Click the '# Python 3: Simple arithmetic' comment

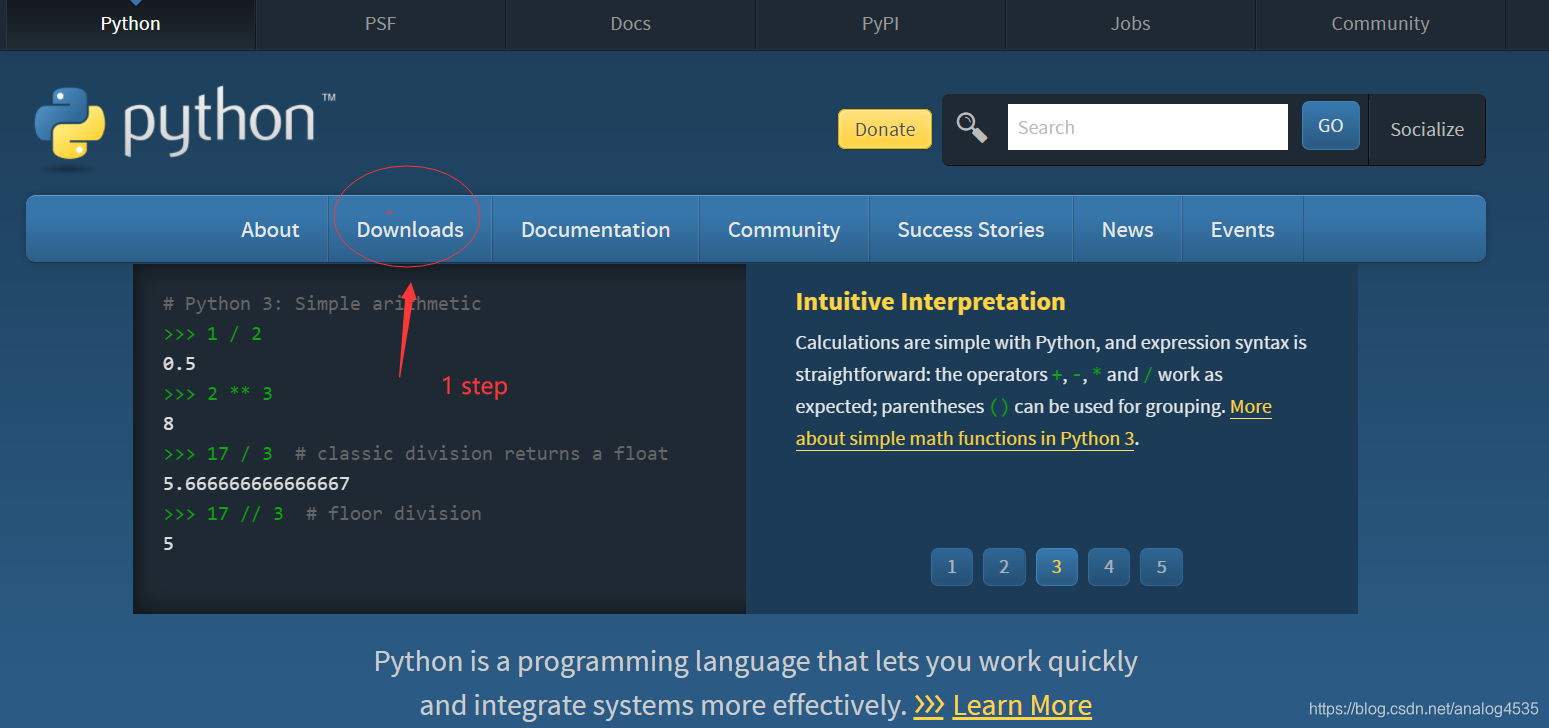[322, 304]
